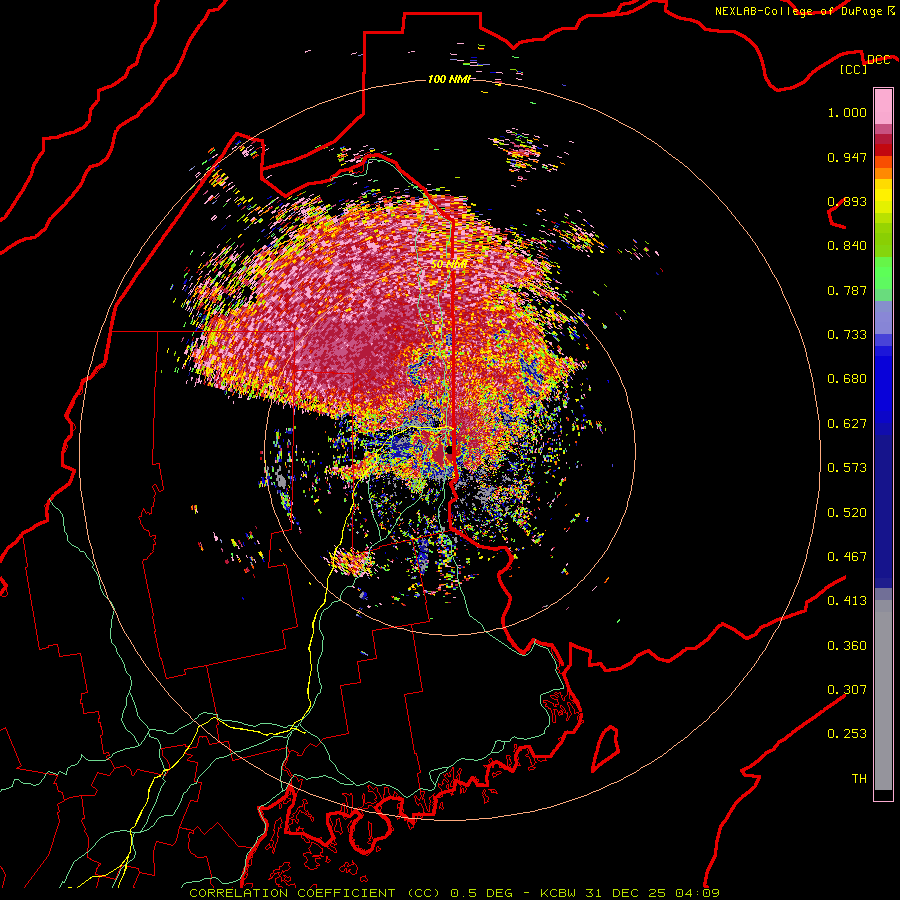
Task: Select the 0.840 scale value
Action: [847, 246]
